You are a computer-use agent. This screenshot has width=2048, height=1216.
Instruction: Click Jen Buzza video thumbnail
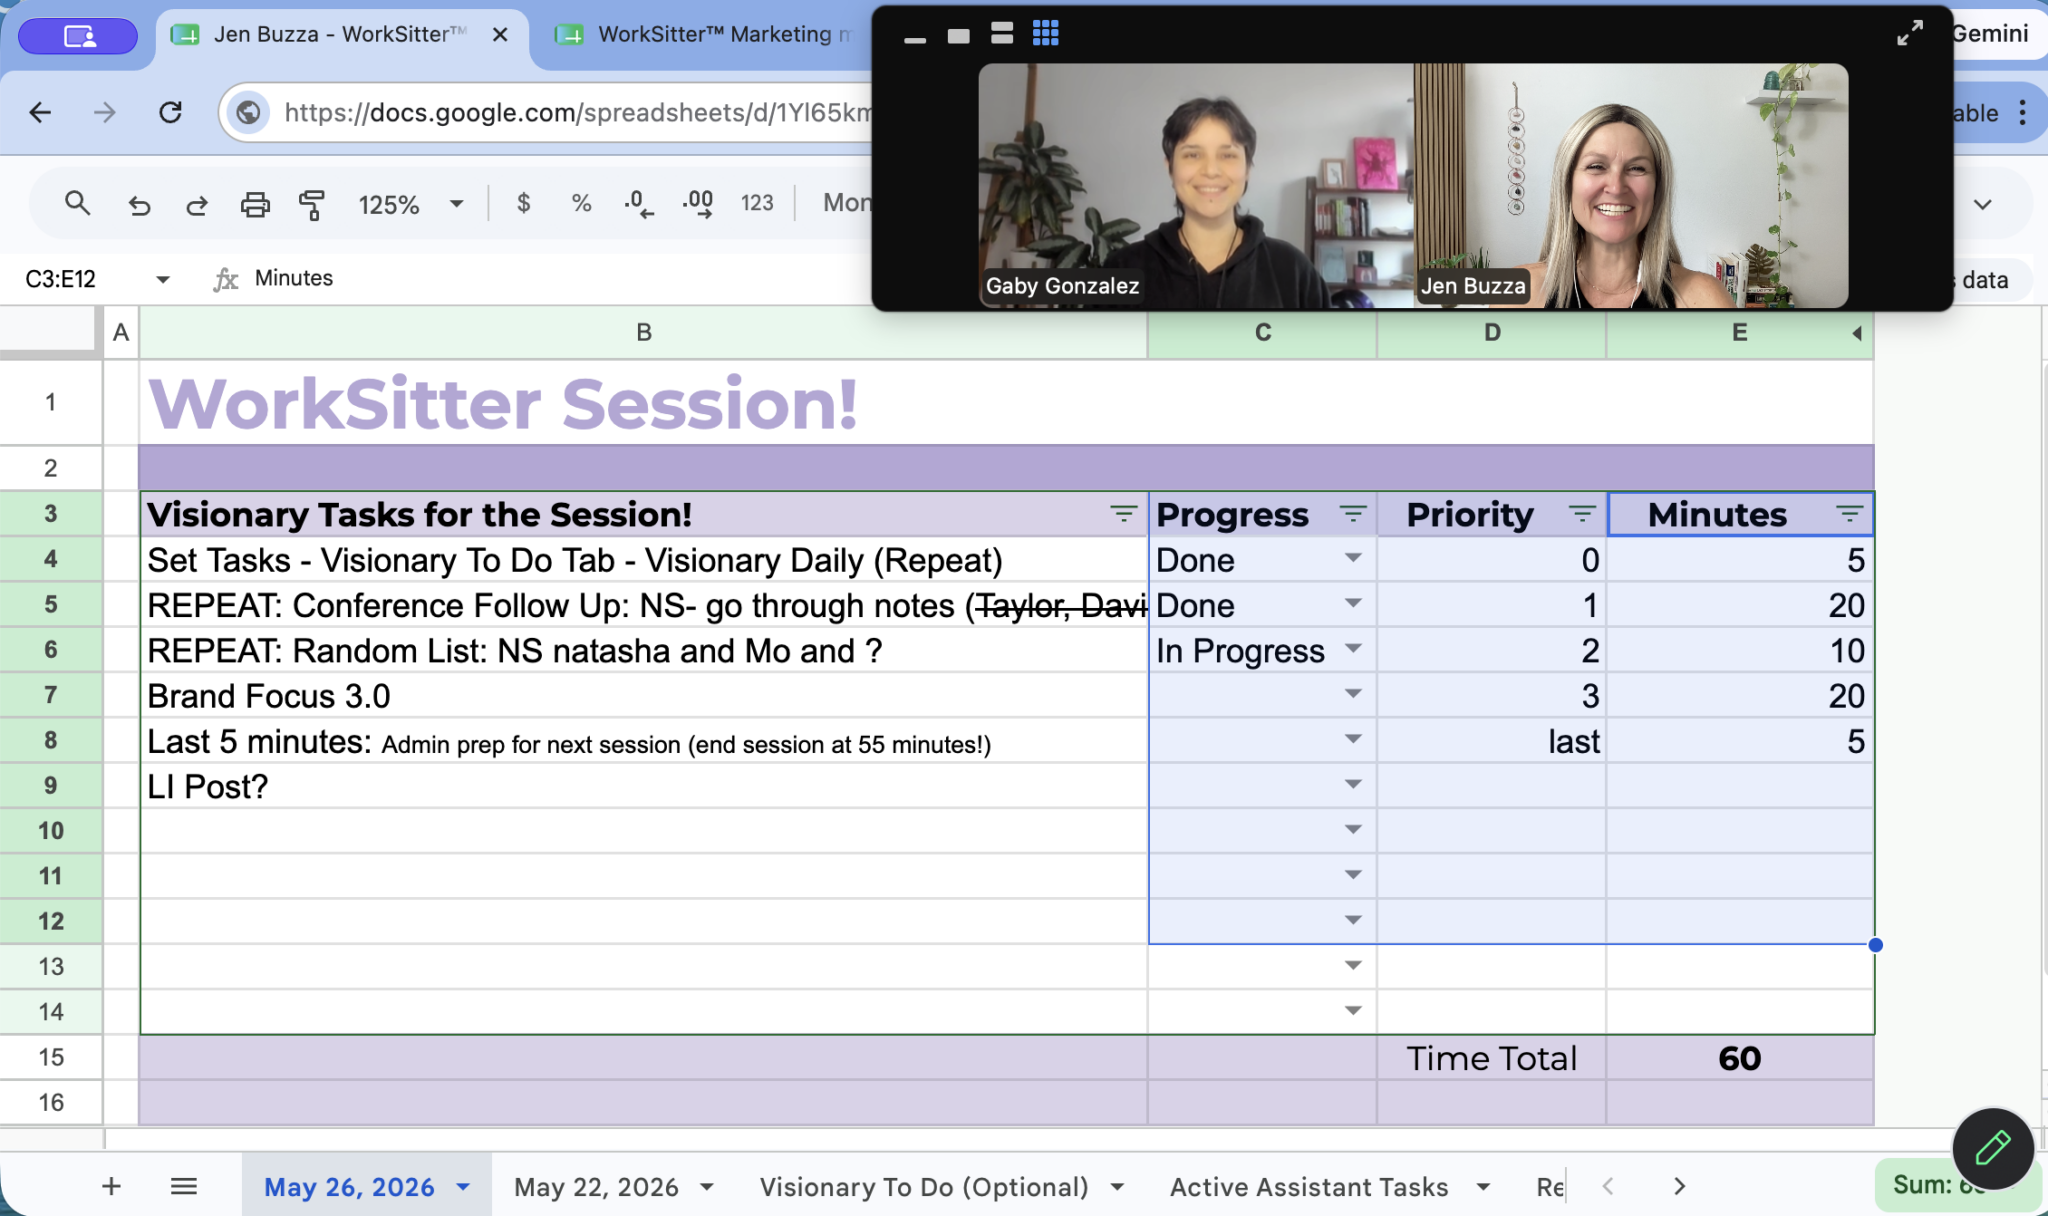[1631, 185]
